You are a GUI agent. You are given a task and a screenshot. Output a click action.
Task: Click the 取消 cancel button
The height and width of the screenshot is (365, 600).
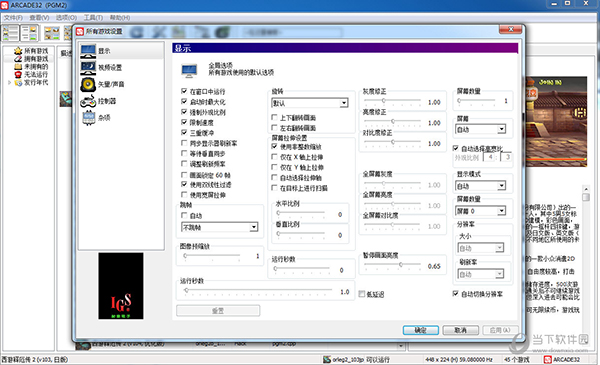pyautogui.click(x=461, y=330)
